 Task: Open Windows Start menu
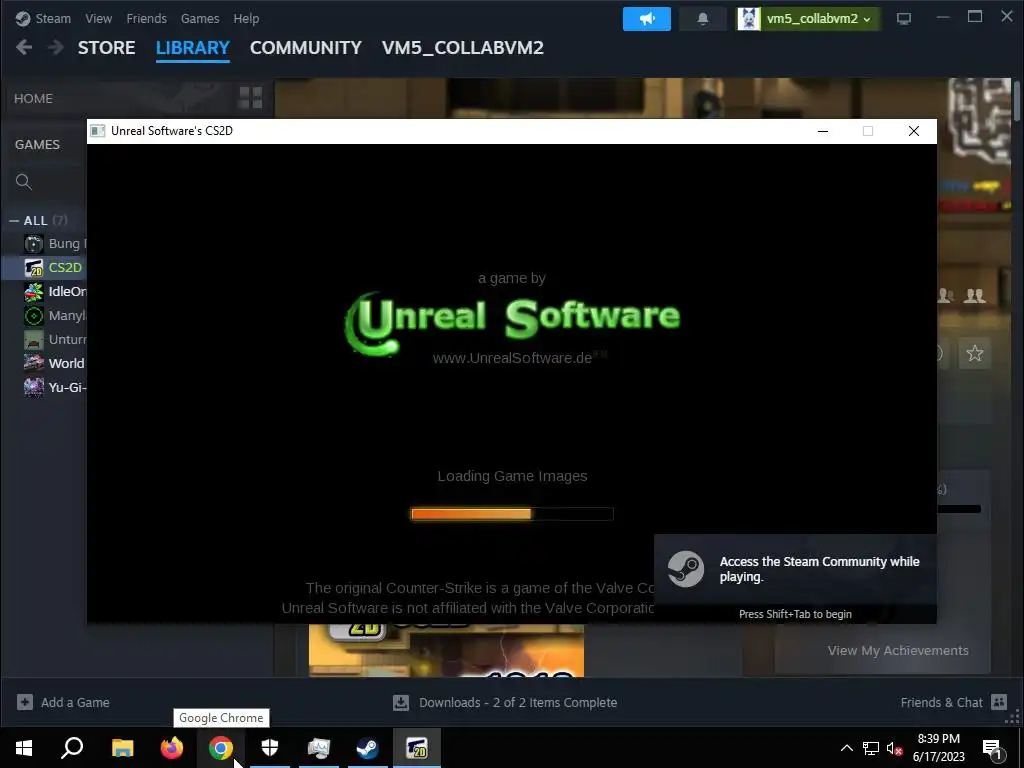point(24,748)
